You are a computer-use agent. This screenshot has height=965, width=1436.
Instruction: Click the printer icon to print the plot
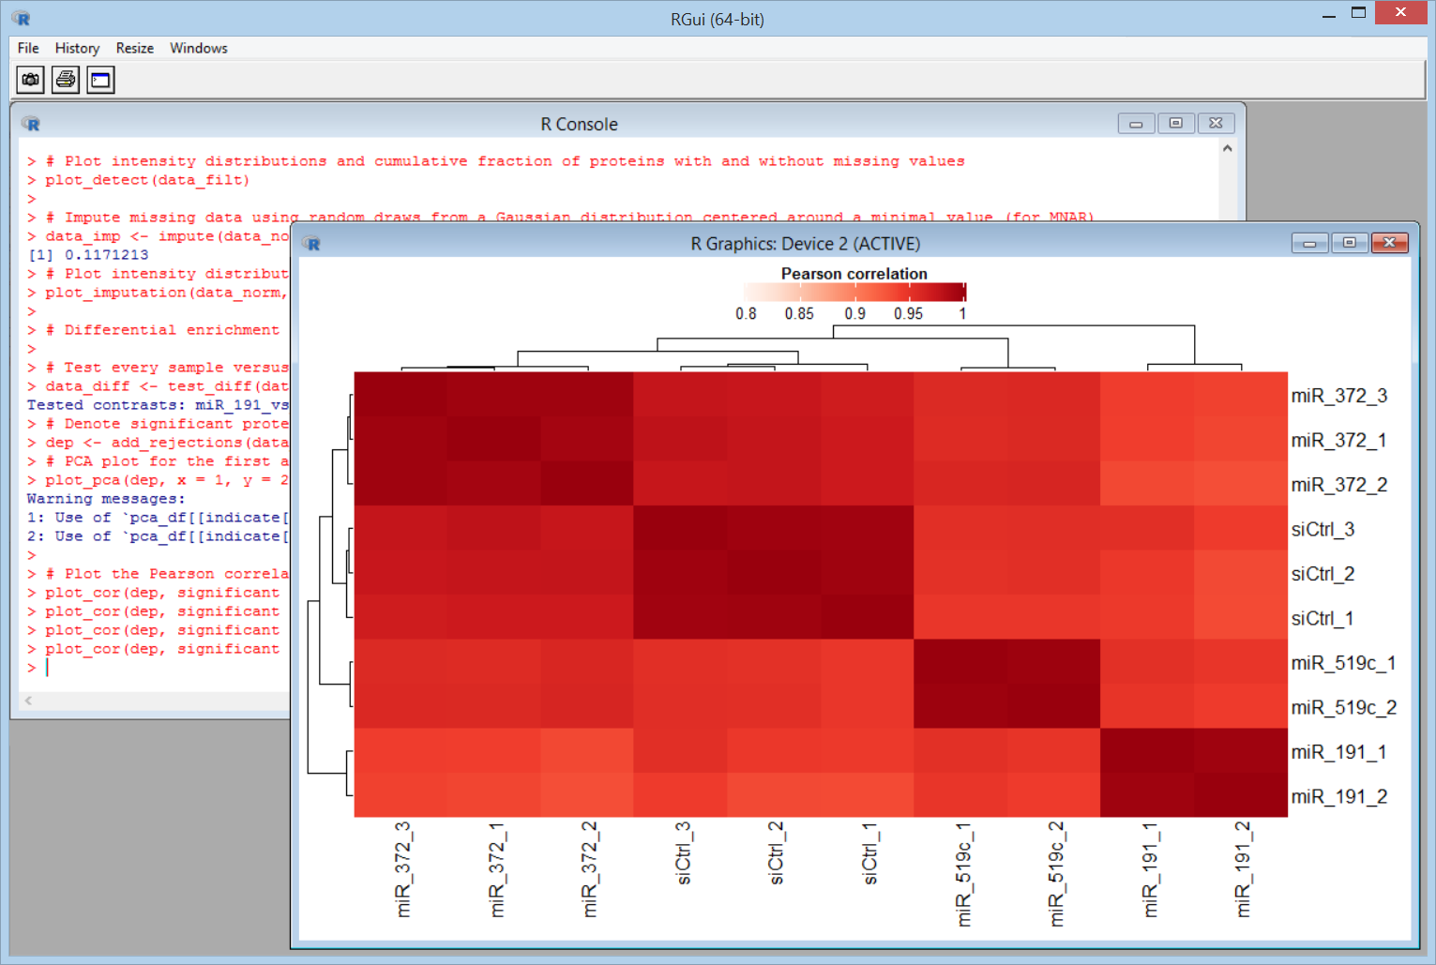coord(66,80)
